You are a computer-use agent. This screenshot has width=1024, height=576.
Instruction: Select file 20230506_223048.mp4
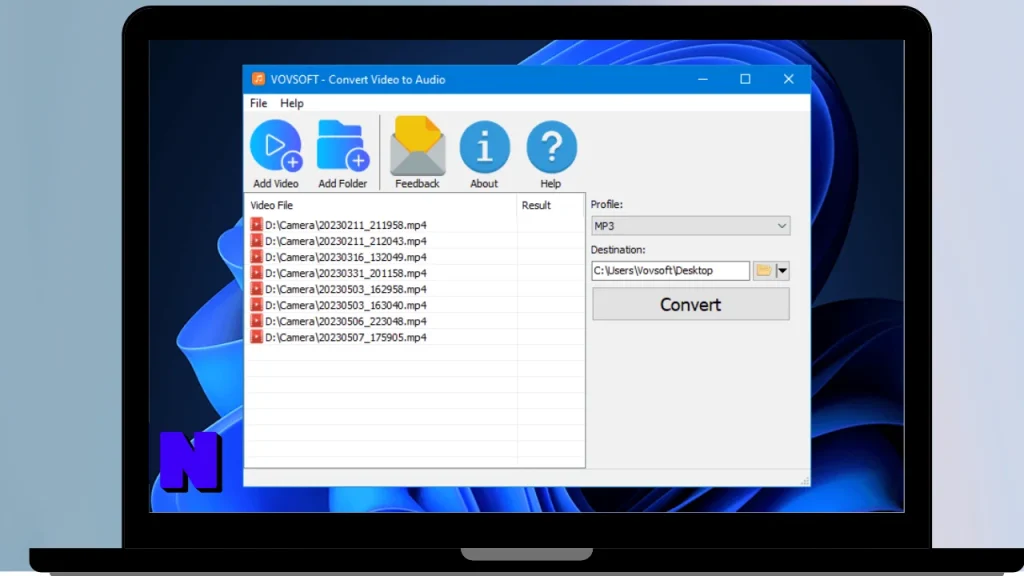pos(345,321)
